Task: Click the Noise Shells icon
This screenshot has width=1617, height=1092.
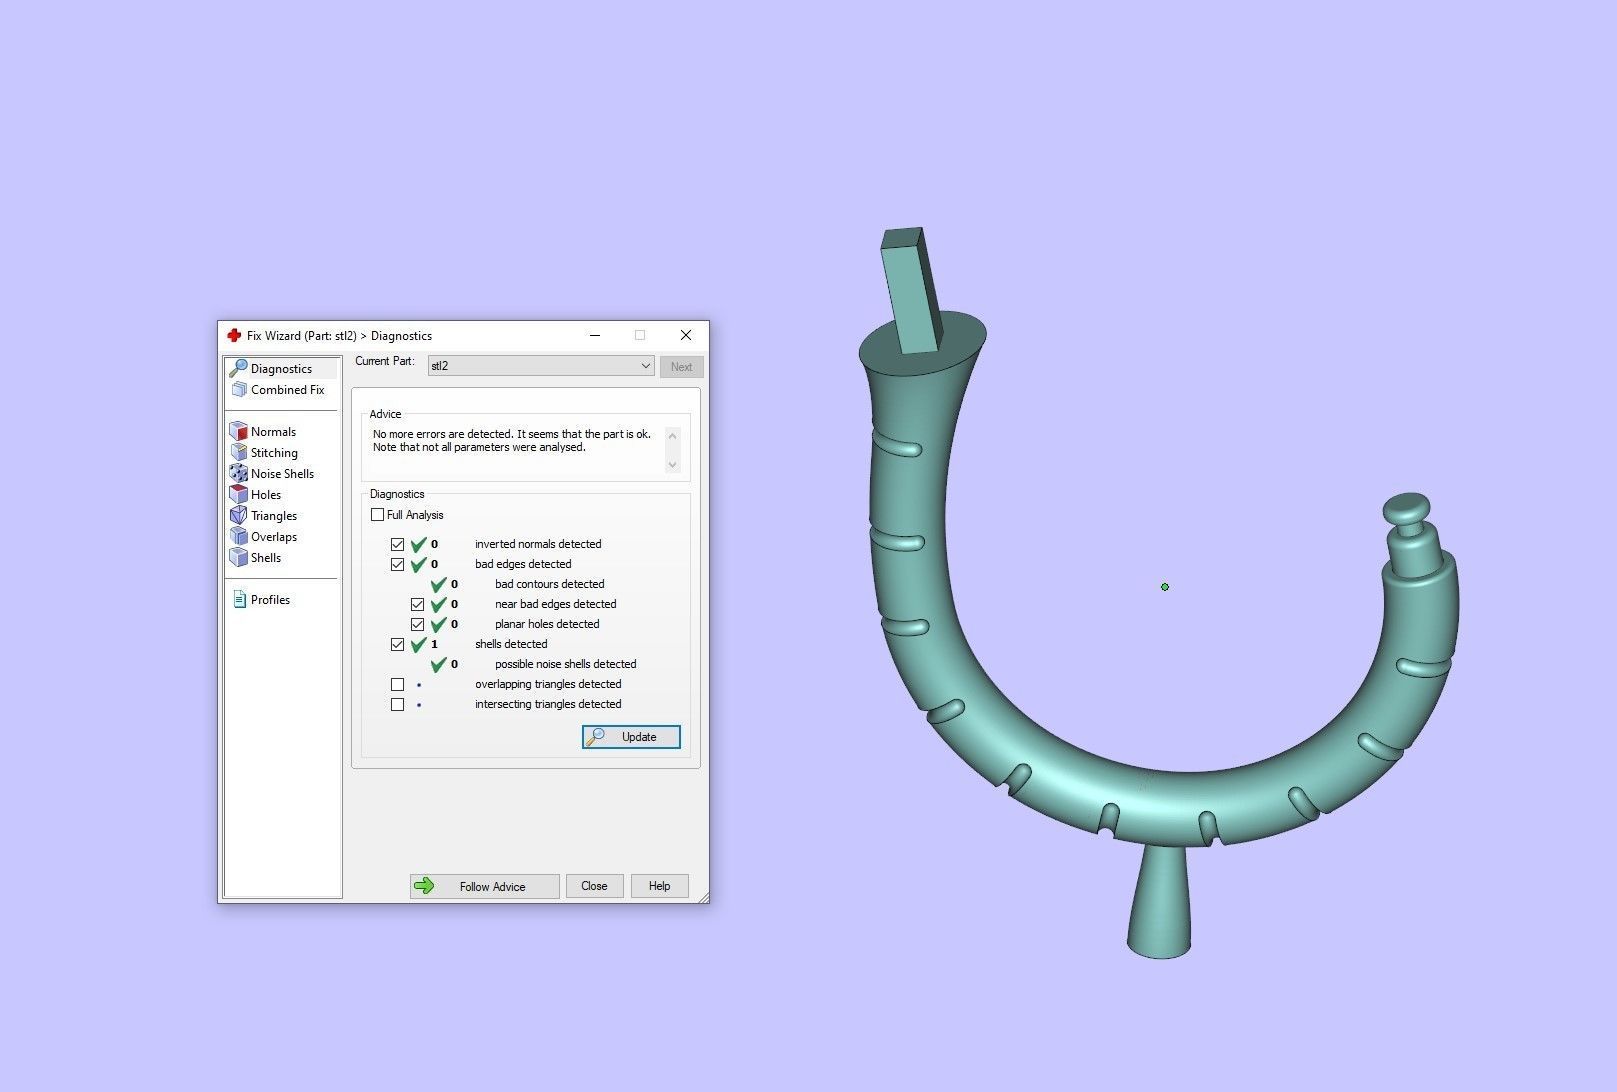Action: (x=238, y=473)
